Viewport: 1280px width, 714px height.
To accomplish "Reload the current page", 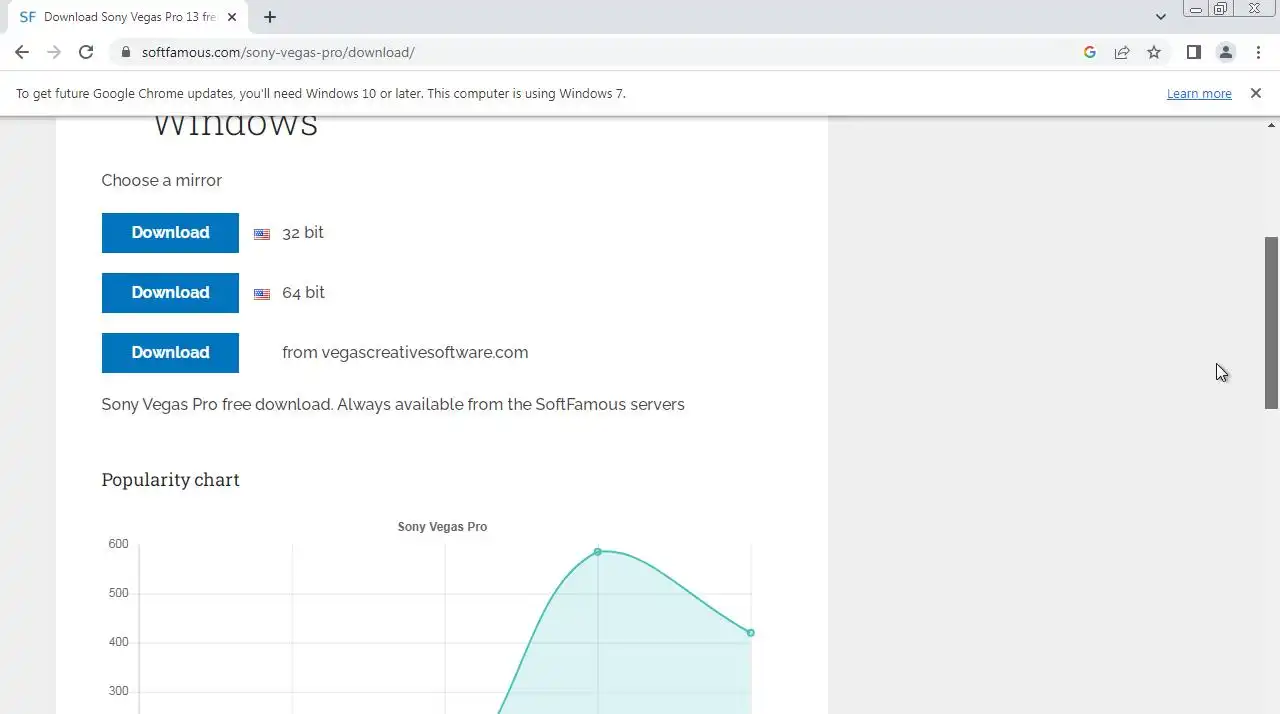I will point(86,52).
